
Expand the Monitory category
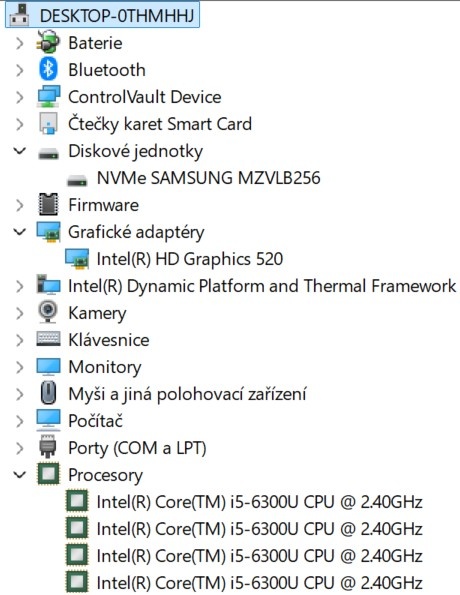pyautogui.click(x=20, y=367)
